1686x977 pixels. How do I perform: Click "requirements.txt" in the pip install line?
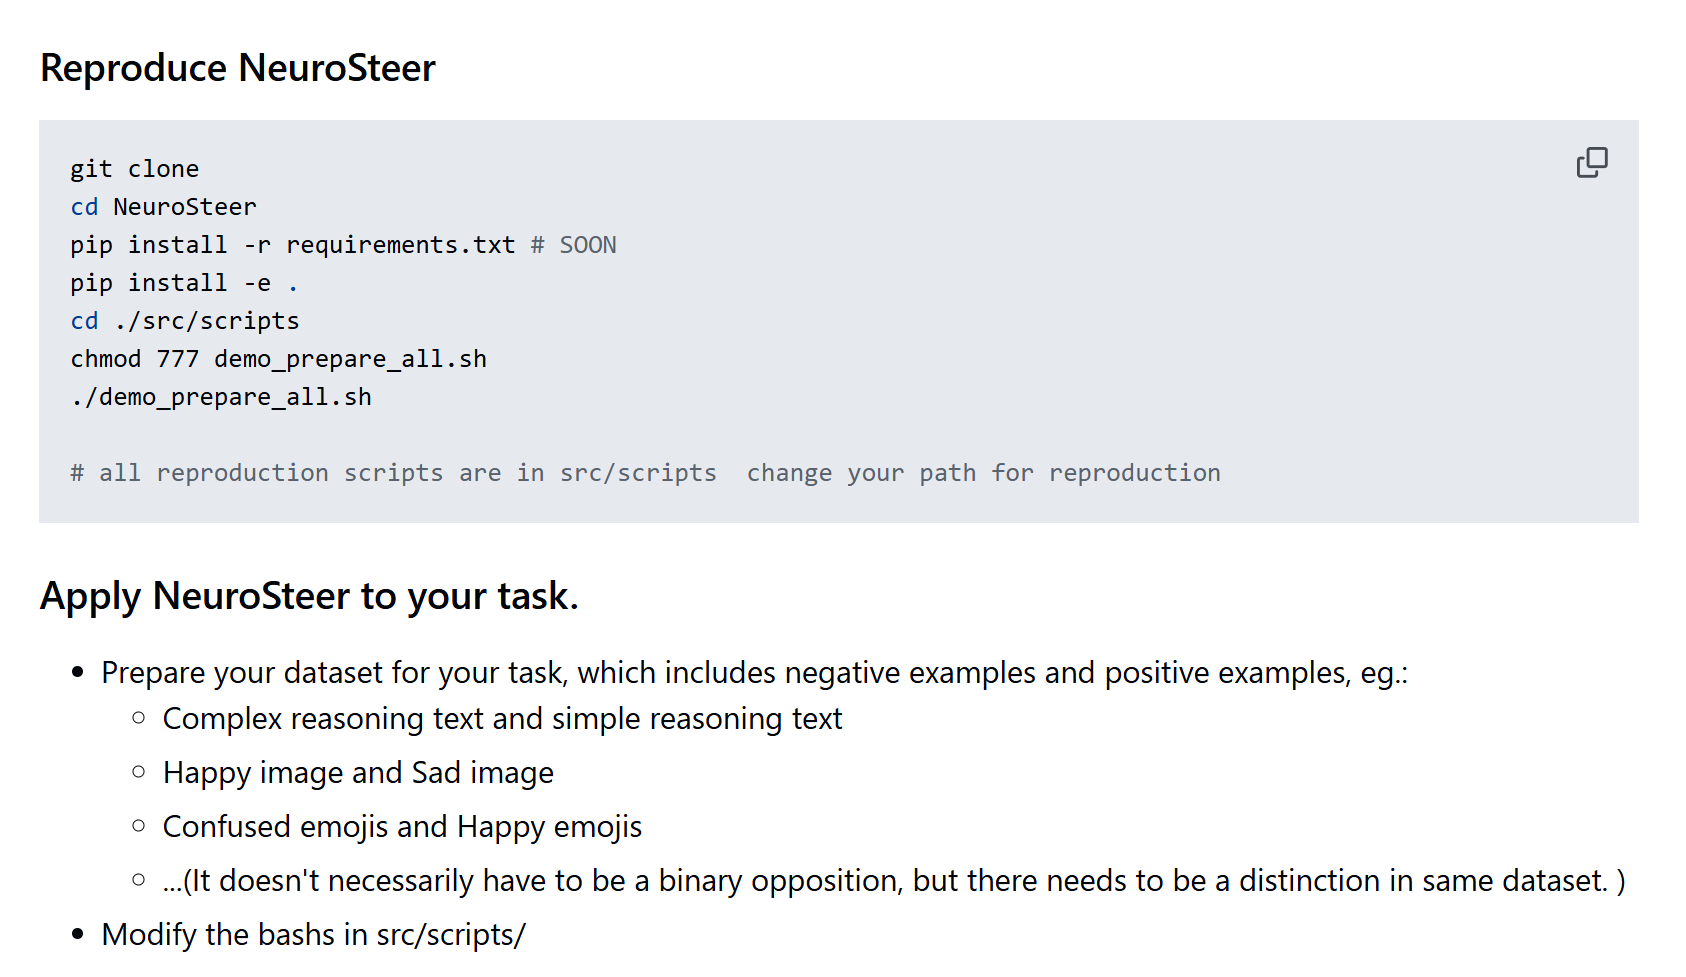click(400, 245)
